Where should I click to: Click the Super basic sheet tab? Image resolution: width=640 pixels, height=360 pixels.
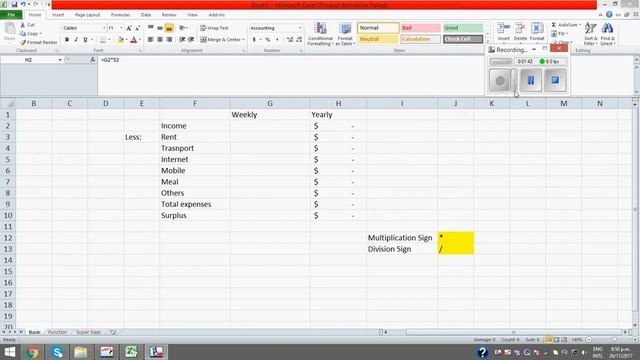pyautogui.click(x=88, y=332)
